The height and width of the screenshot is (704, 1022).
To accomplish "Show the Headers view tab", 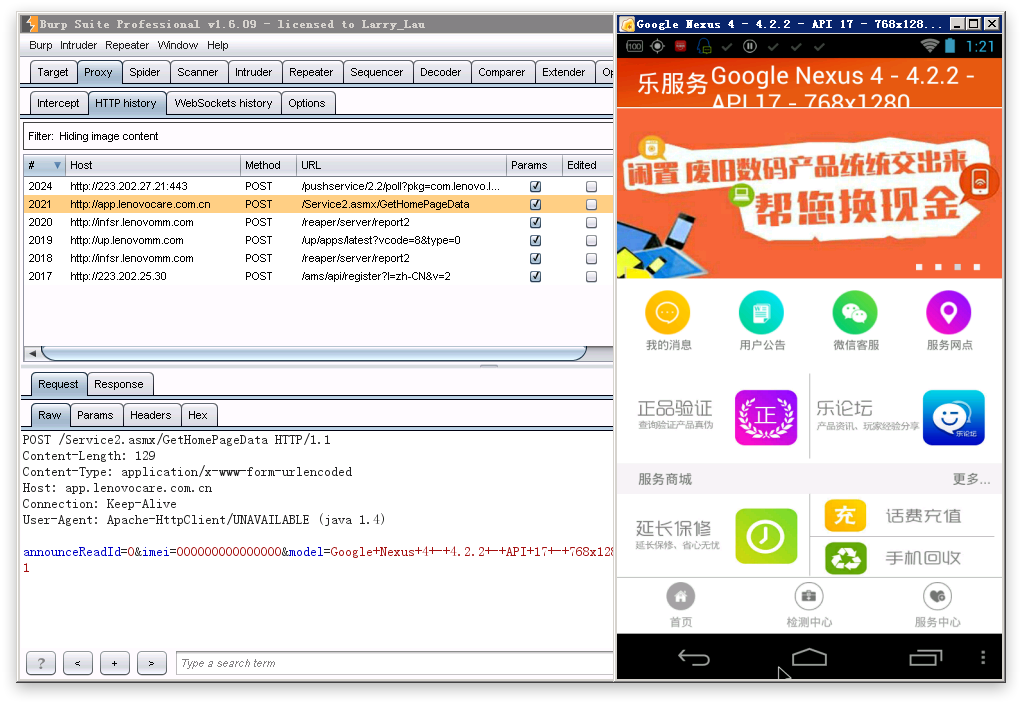I will click(x=151, y=415).
